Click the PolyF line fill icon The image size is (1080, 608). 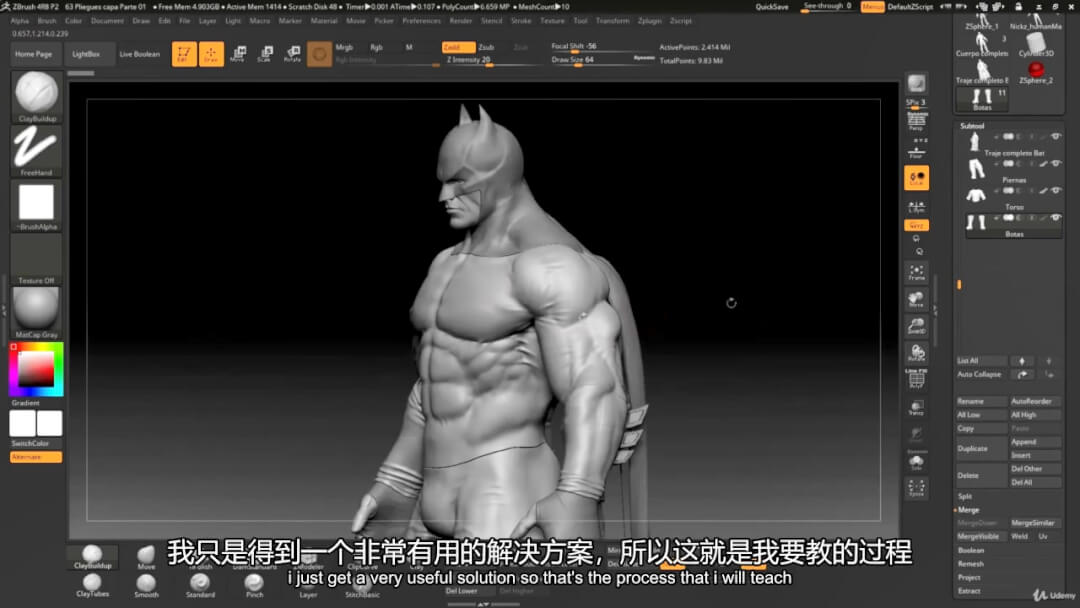pyautogui.click(x=916, y=379)
